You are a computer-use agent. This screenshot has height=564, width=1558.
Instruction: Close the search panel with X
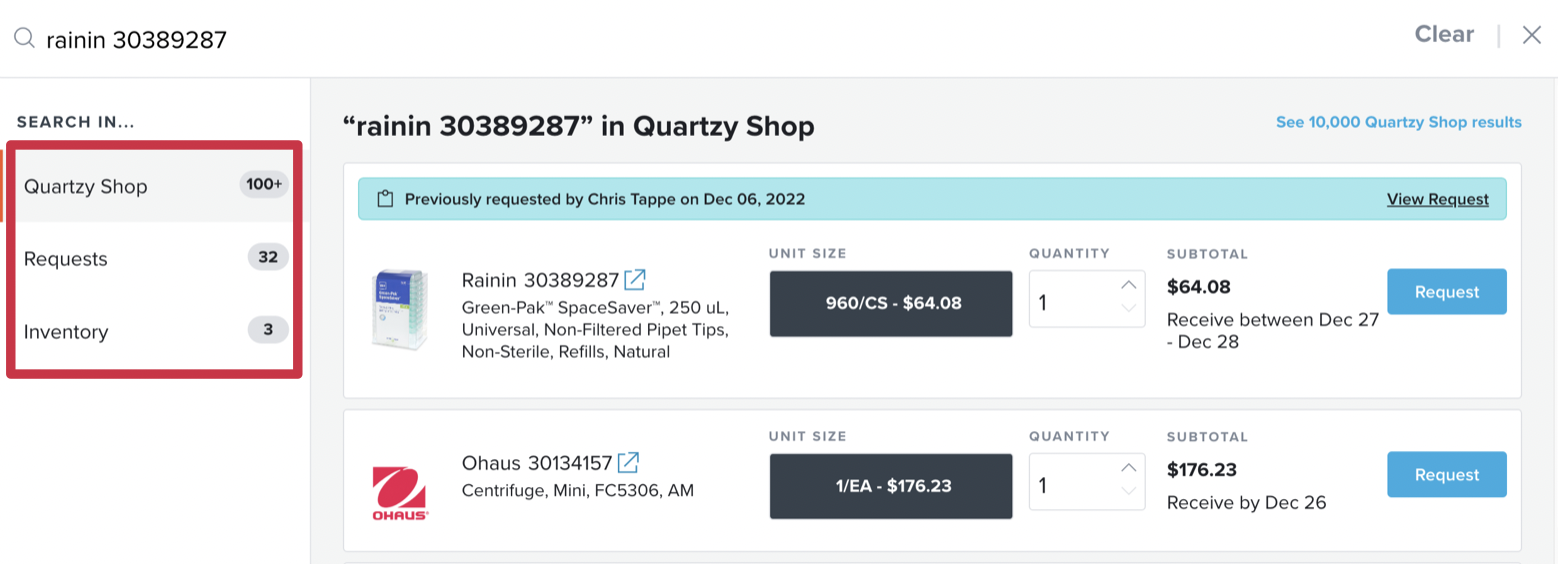click(x=1531, y=36)
